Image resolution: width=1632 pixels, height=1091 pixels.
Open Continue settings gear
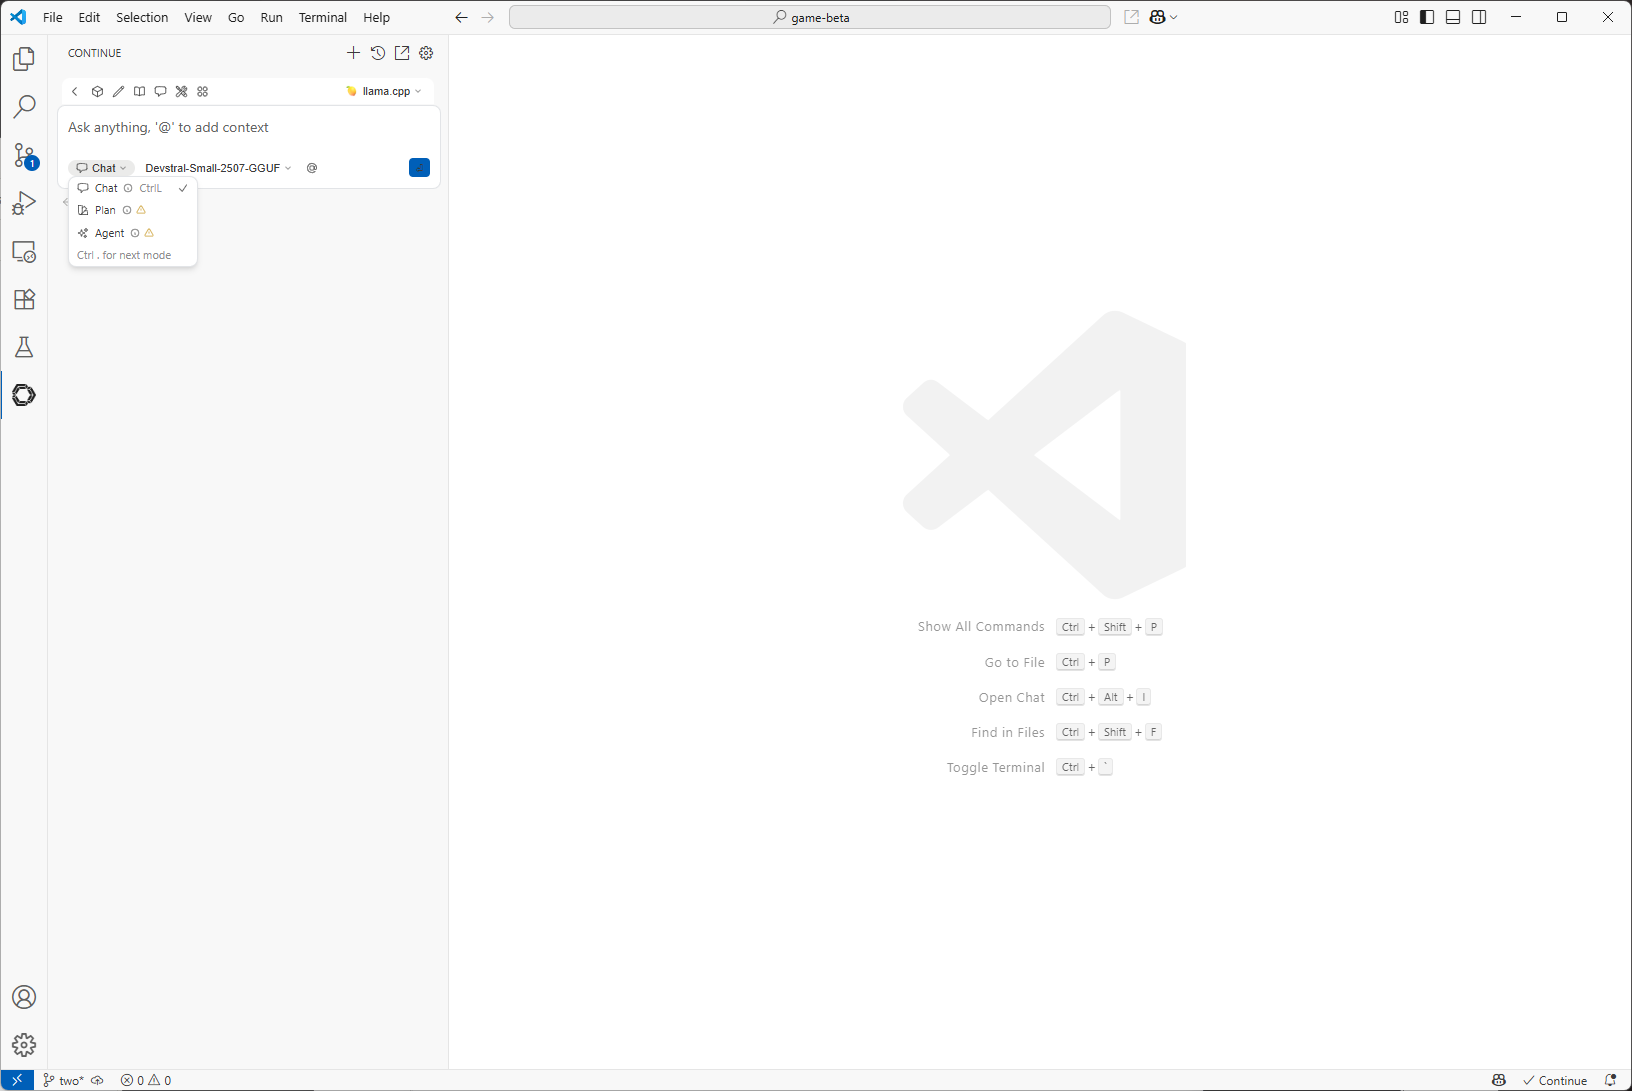[426, 53]
